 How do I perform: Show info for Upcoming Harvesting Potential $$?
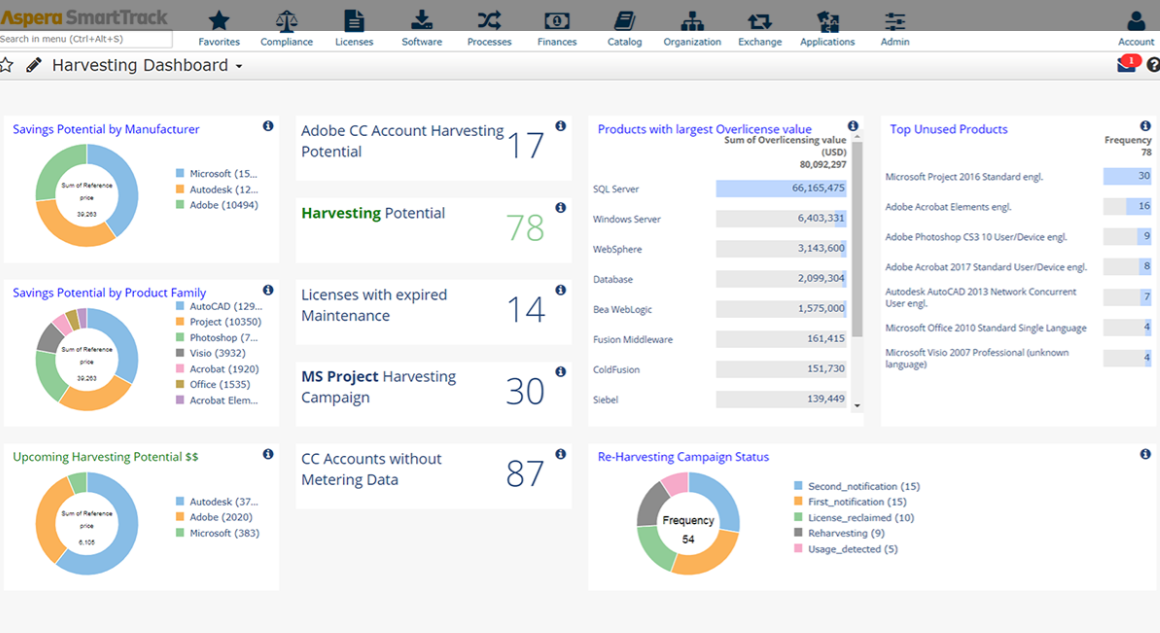[x=268, y=454]
